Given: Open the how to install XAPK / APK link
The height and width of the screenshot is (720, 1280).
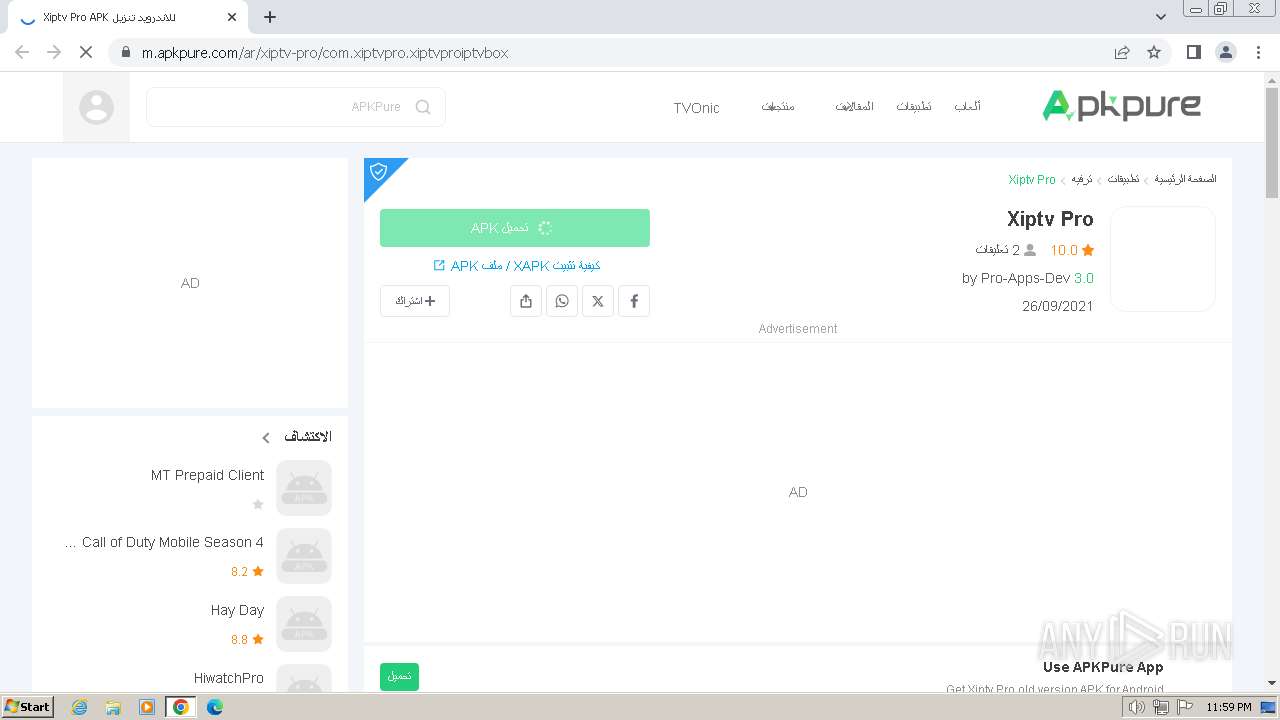Looking at the screenshot, I should click(x=516, y=266).
